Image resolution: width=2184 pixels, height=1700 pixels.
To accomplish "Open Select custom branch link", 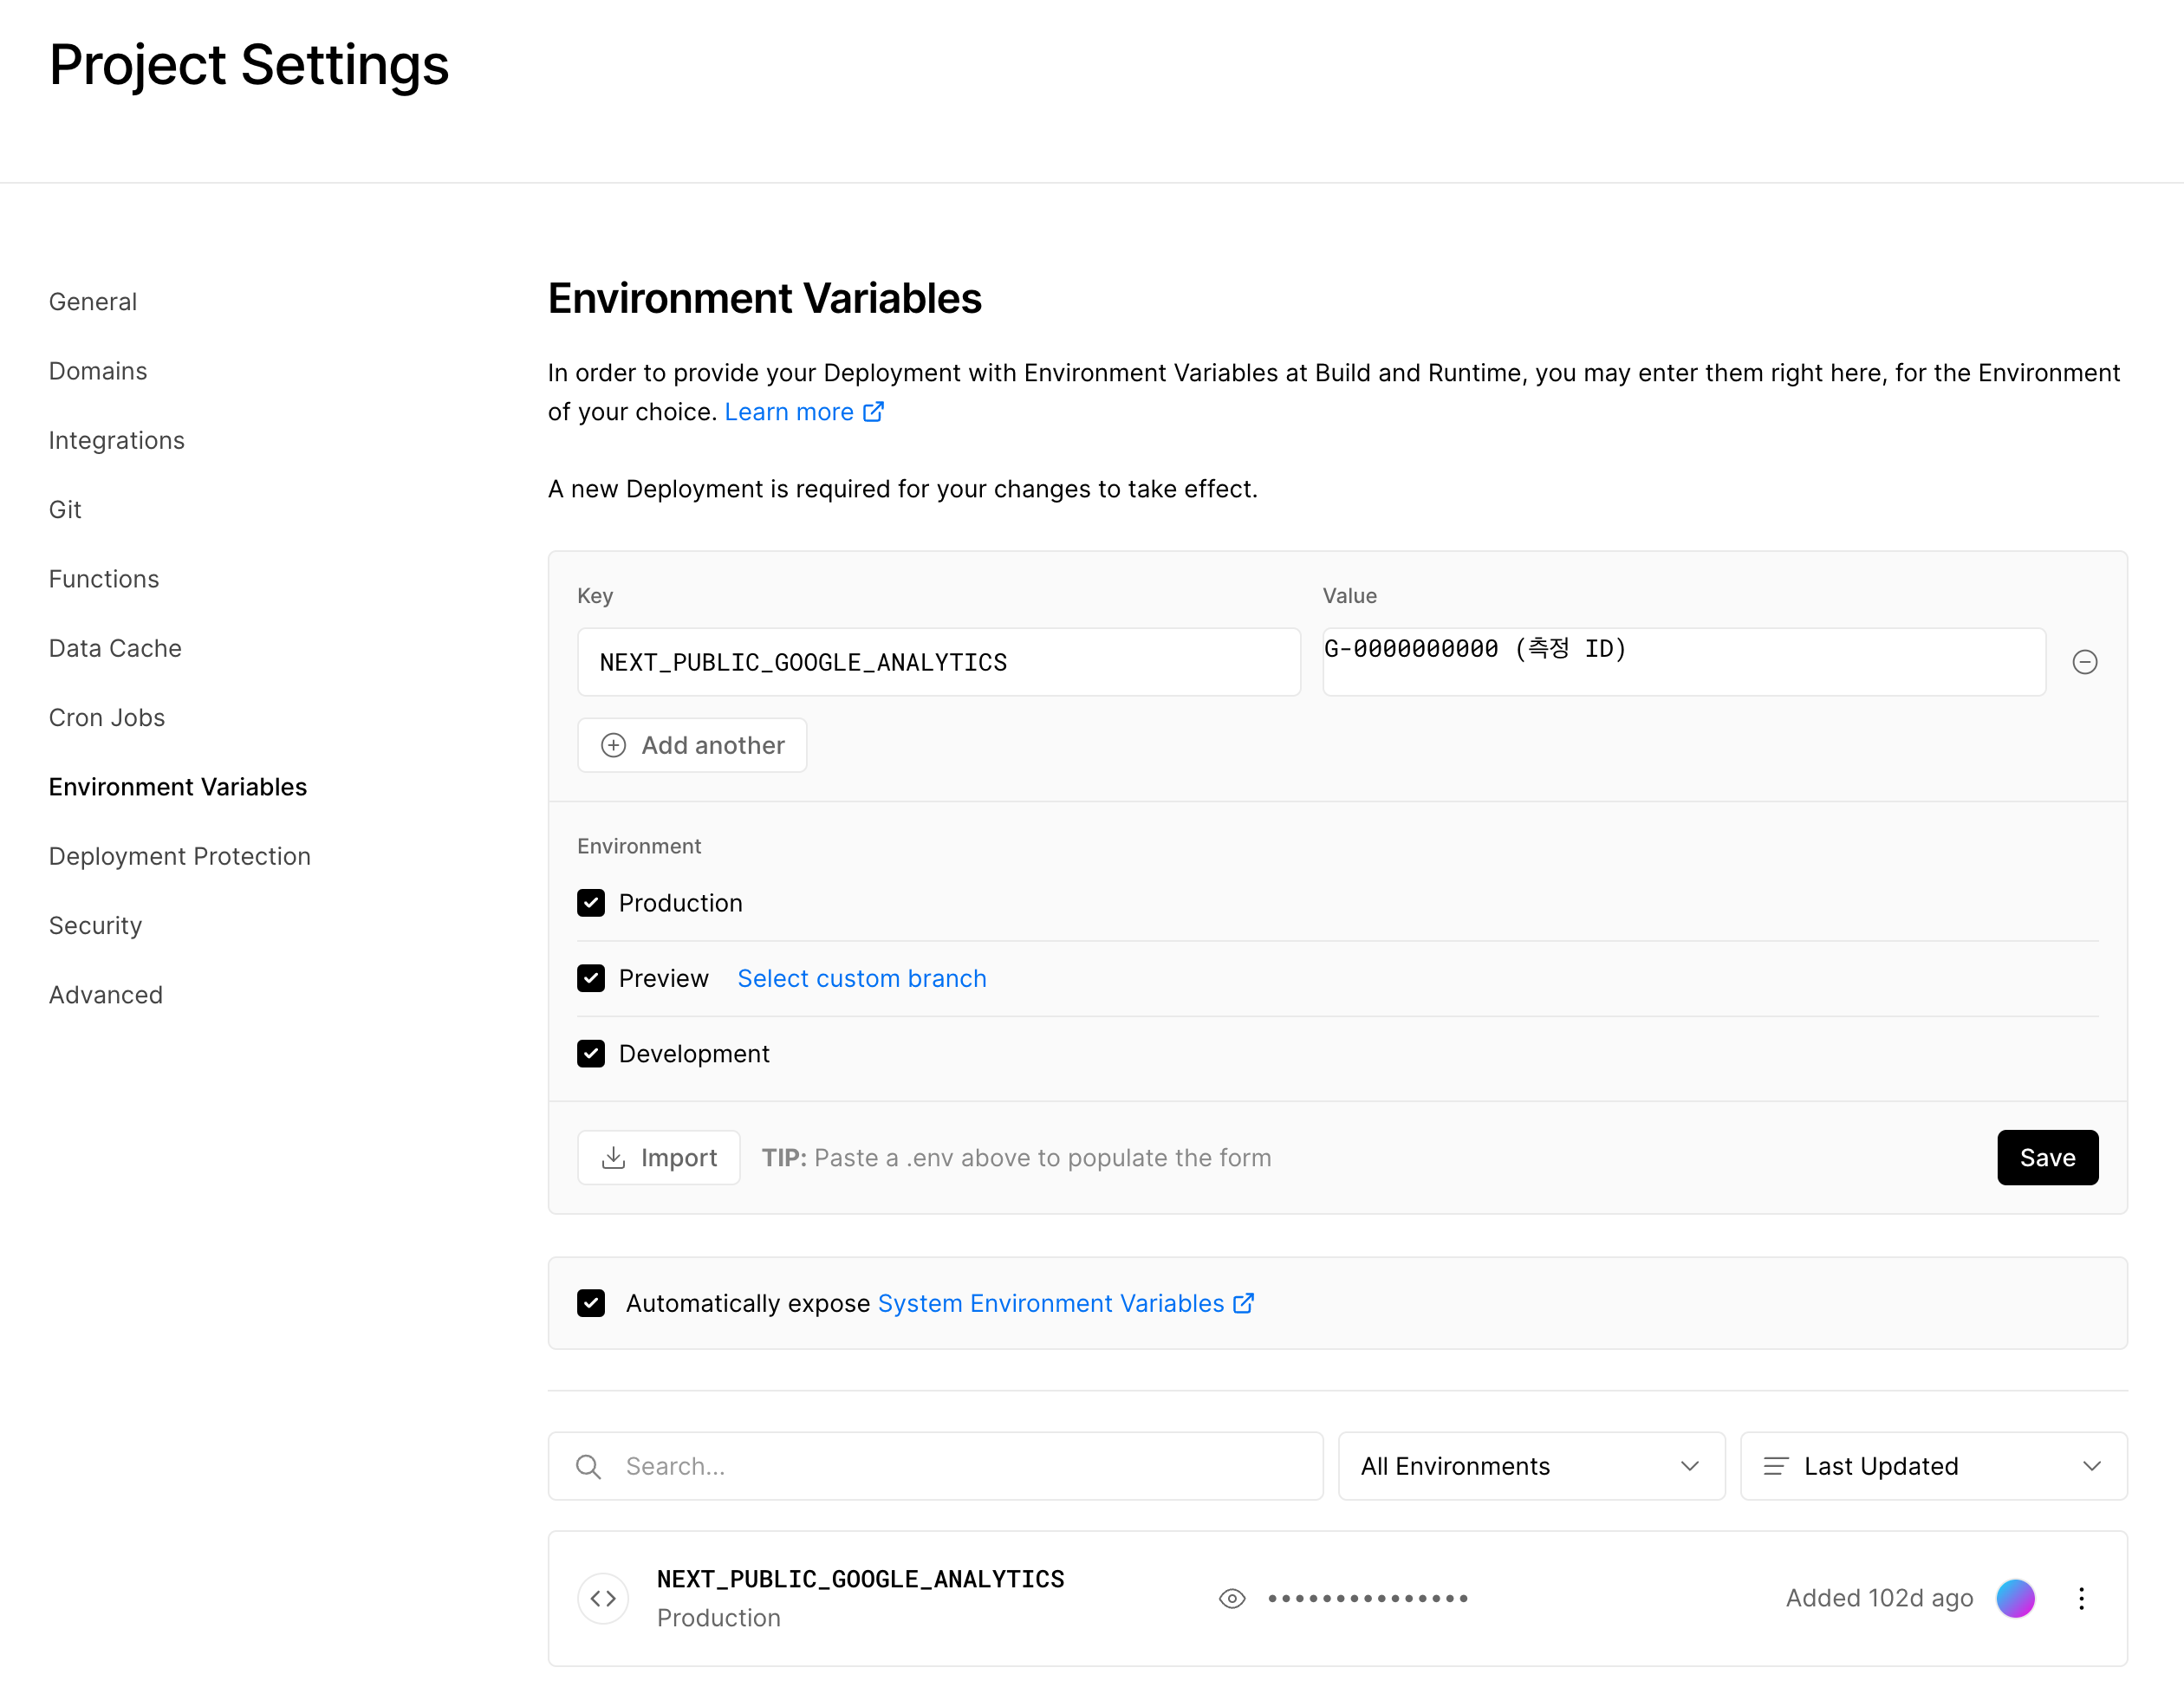I will [x=861, y=978].
